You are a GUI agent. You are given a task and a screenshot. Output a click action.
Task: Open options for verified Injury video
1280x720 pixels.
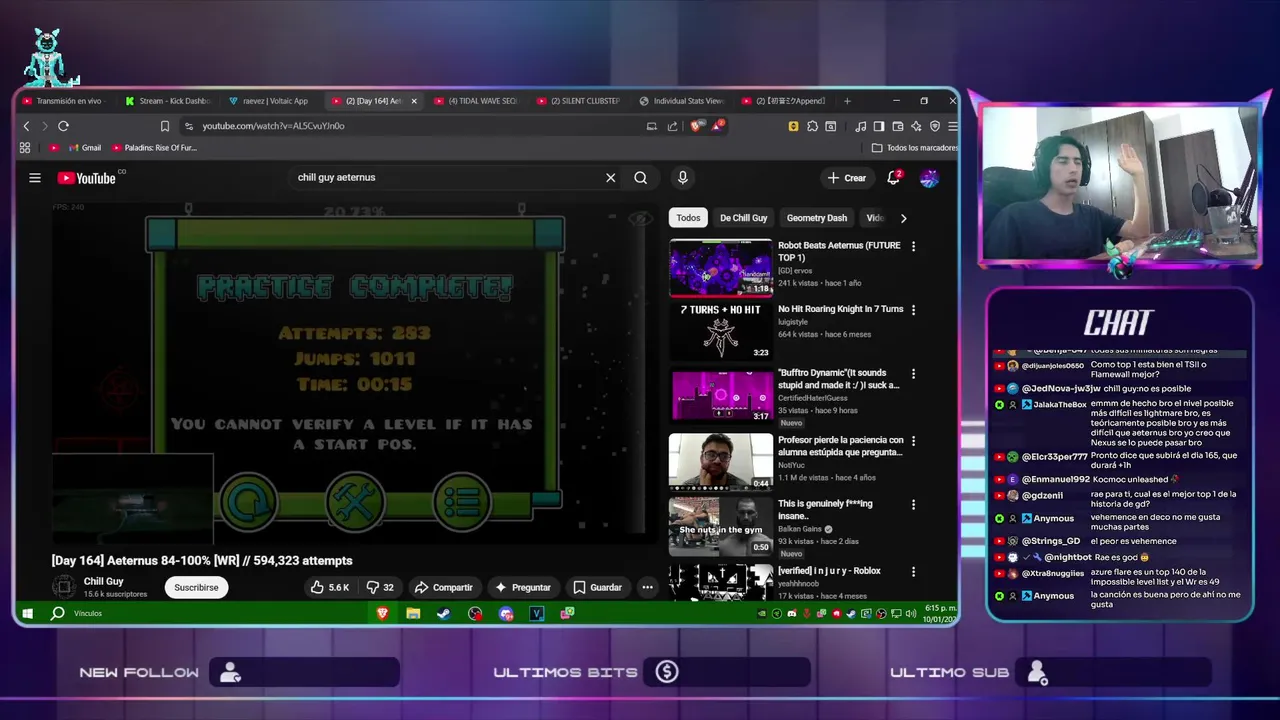(913, 571)
